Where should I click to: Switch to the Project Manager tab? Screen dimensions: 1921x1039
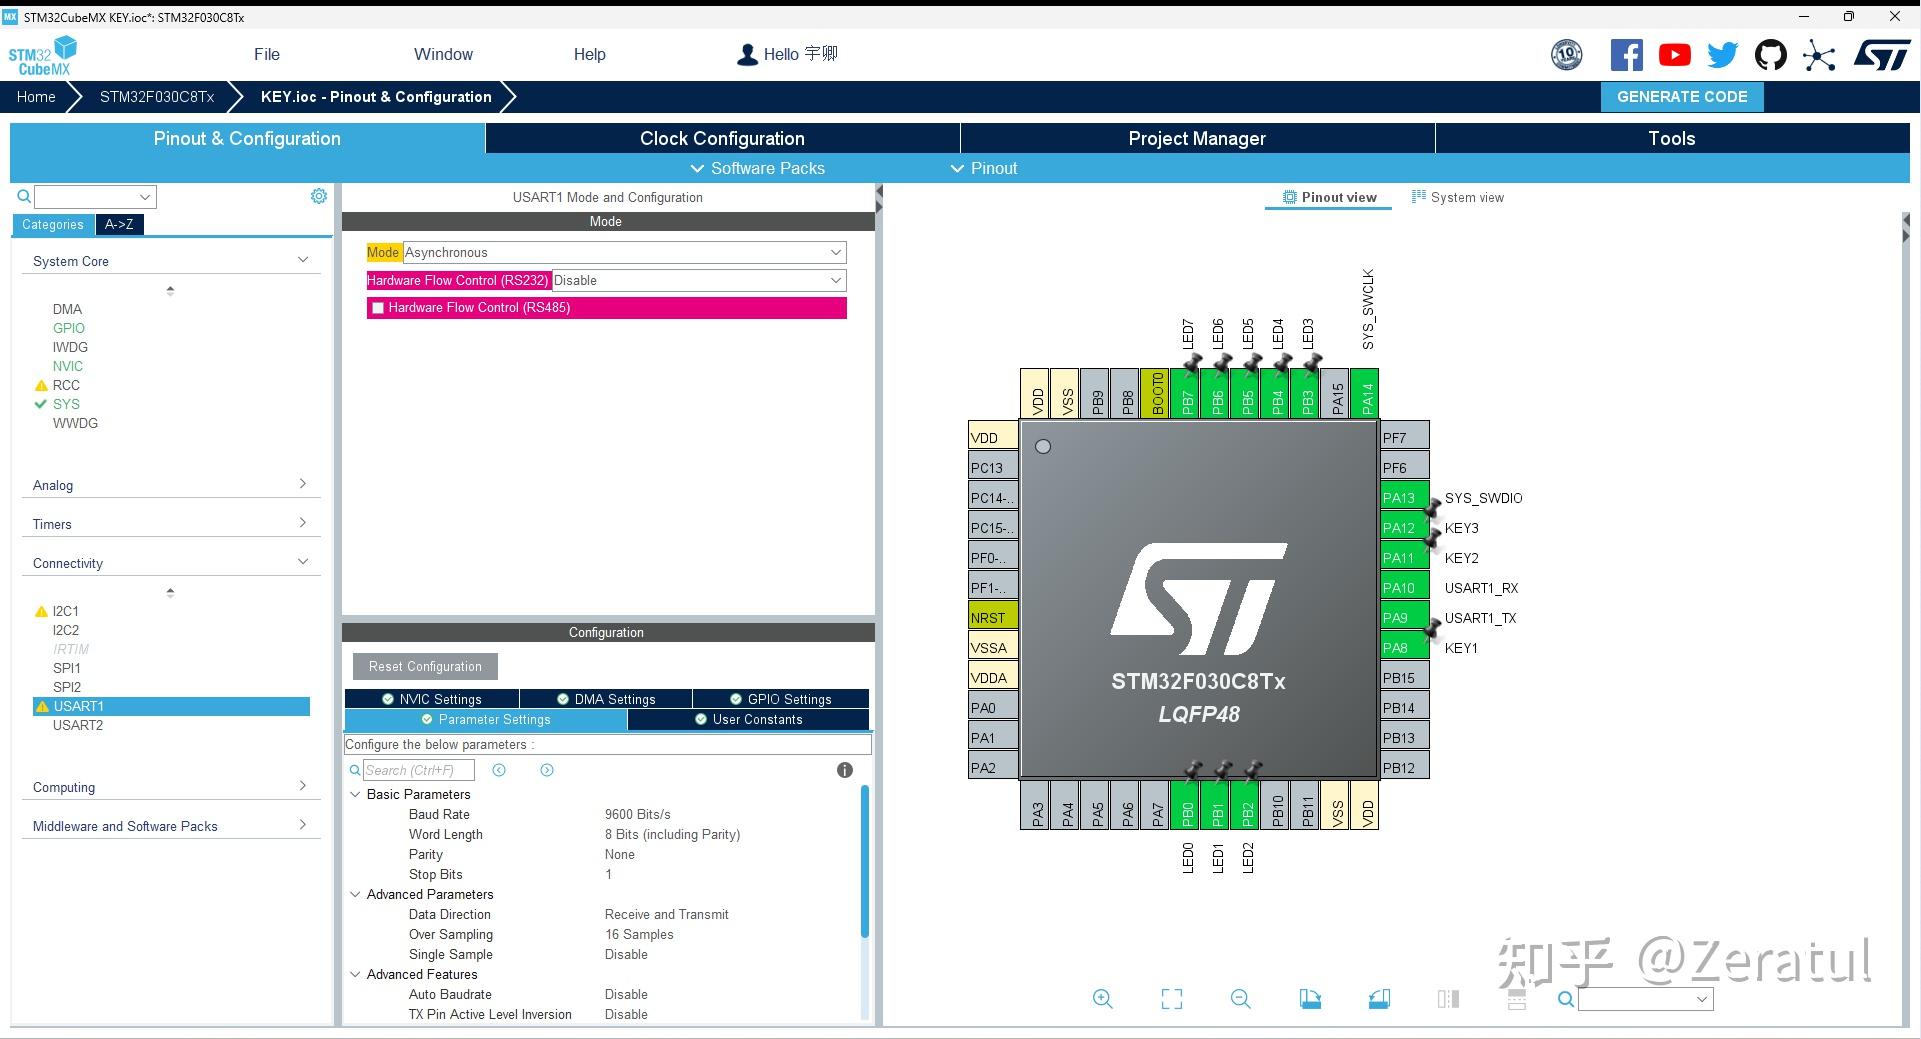tap(1197, 138)
